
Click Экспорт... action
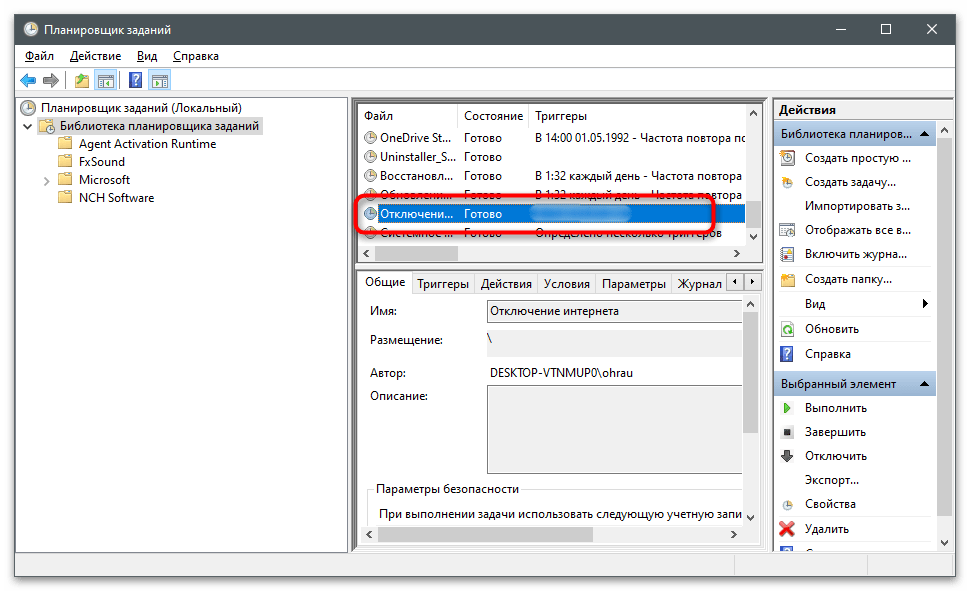(831, 480)
